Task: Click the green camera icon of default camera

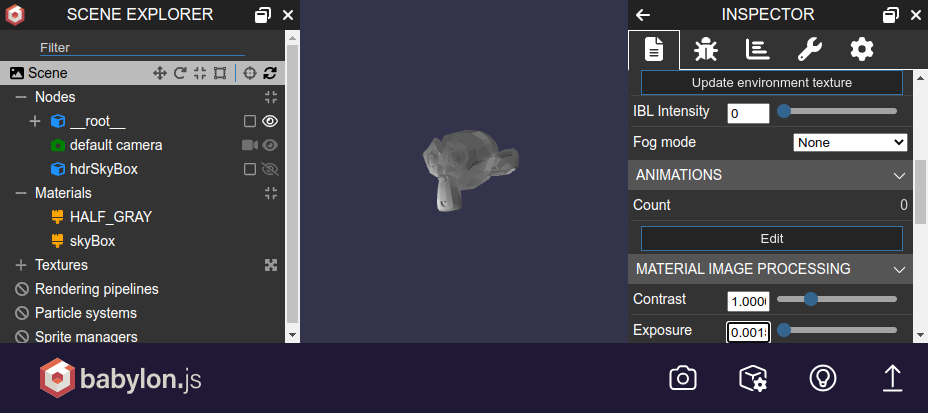Action: click(x=57, y=146)
